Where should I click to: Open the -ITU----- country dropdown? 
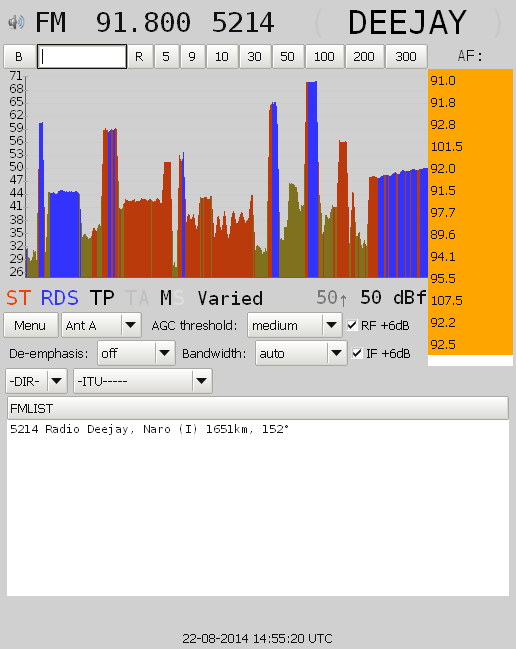point(143,381)
